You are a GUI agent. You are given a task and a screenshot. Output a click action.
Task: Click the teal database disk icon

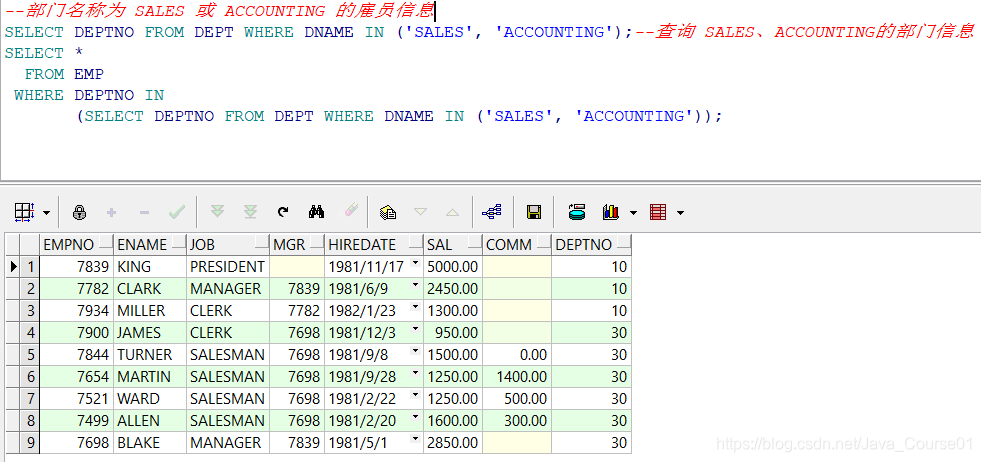[577, 212]
